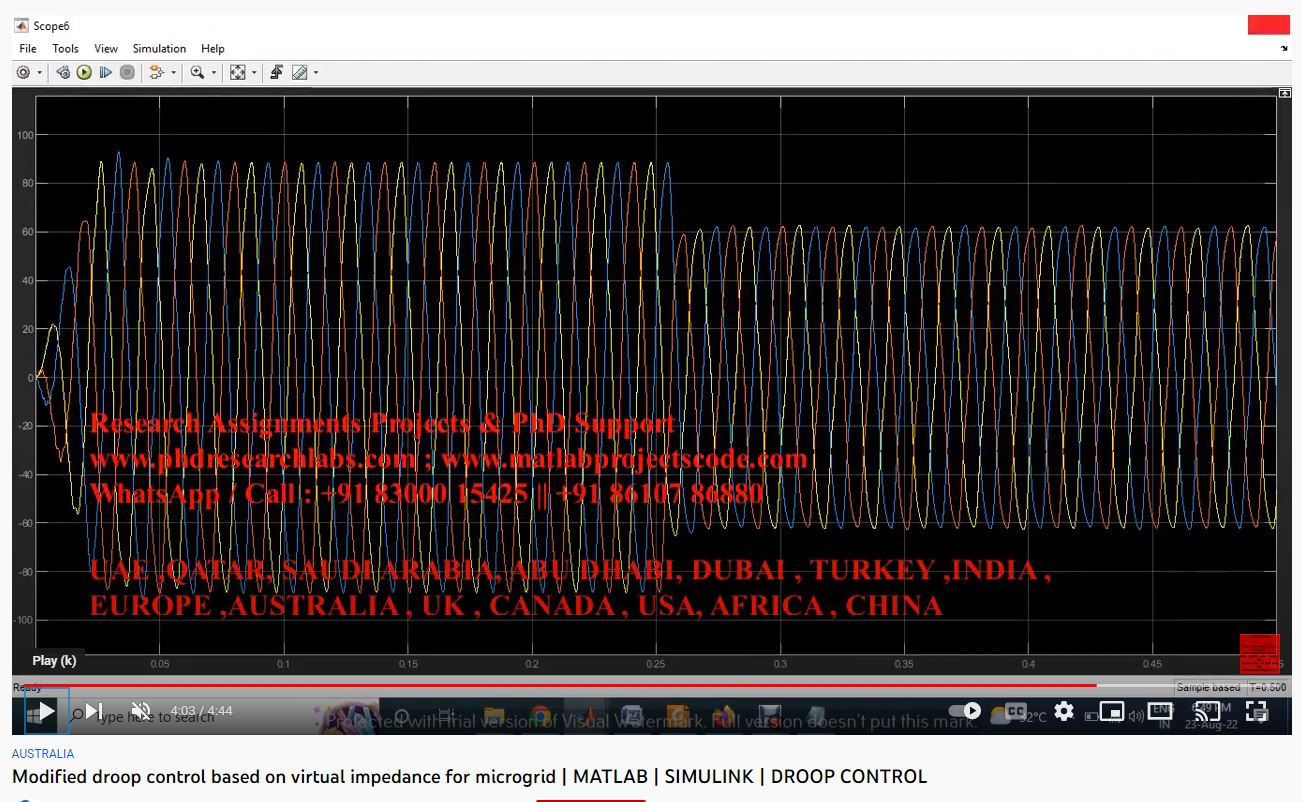
Task: Click the Zoom magnifier tool
Action: [x=197, y=73]
